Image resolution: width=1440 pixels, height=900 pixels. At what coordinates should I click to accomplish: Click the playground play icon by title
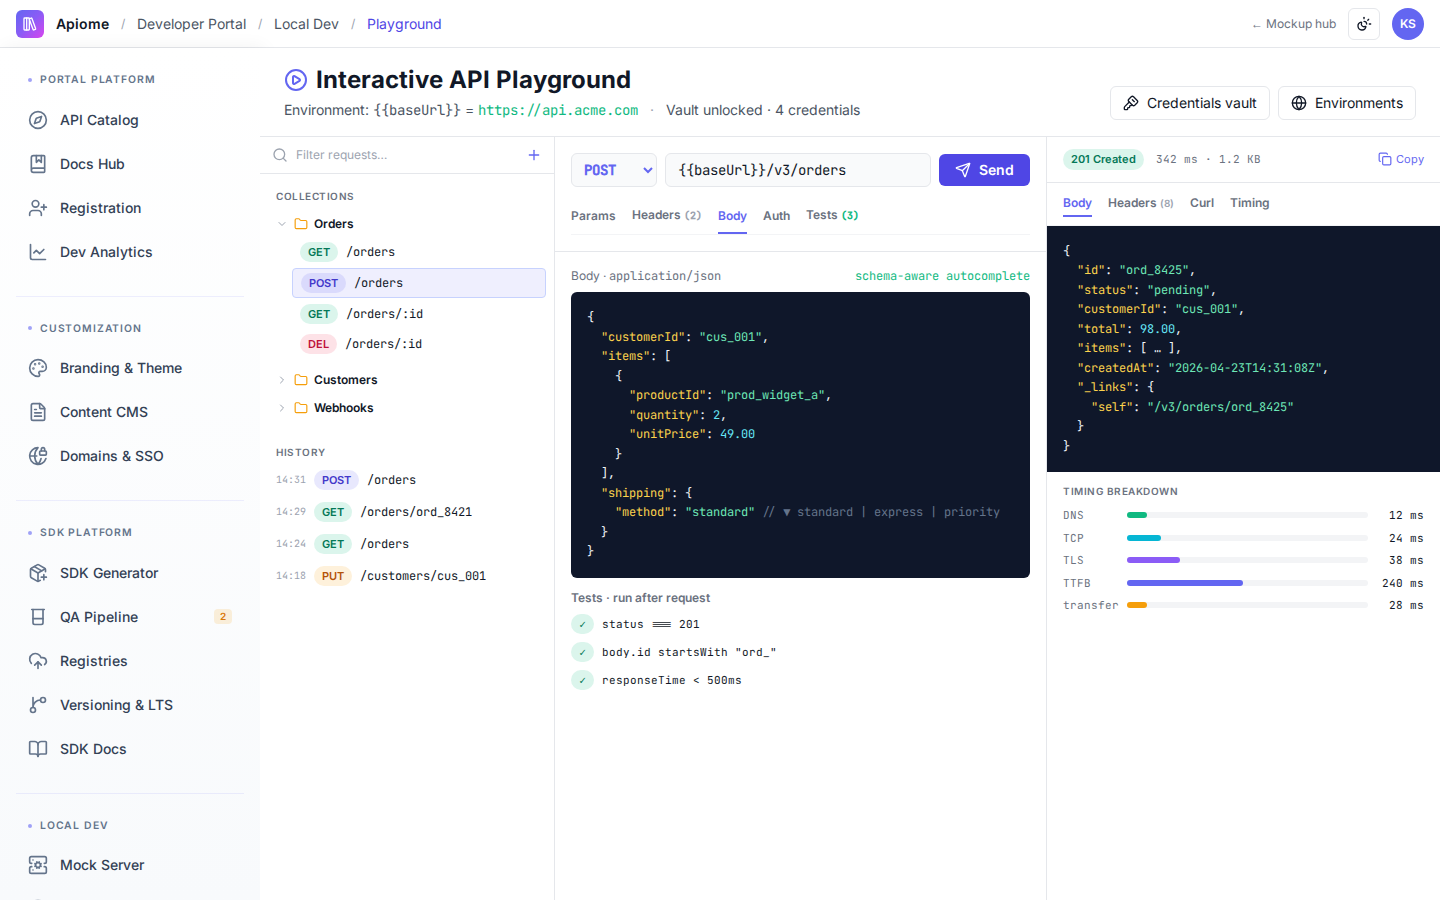click(296, 80)
